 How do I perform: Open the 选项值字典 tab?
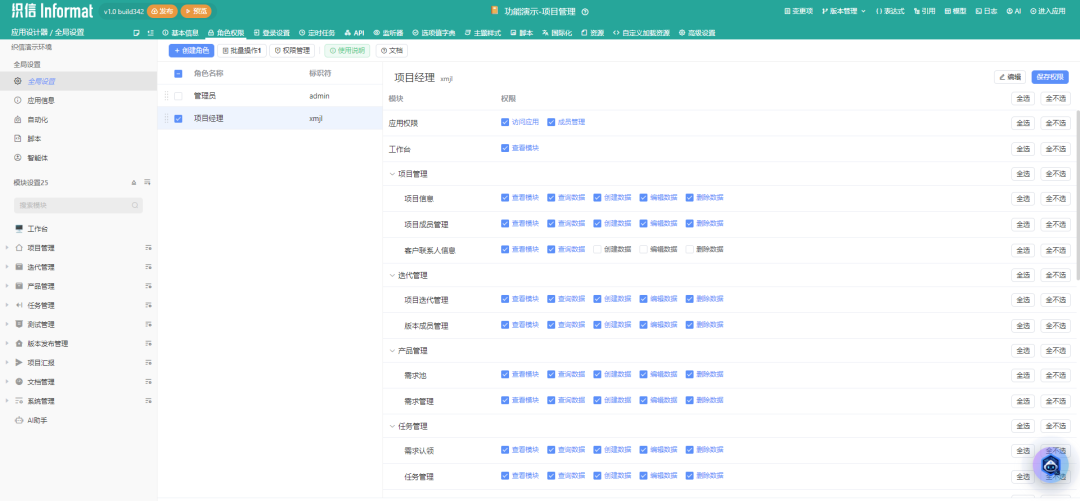click(x=434, y=32)
